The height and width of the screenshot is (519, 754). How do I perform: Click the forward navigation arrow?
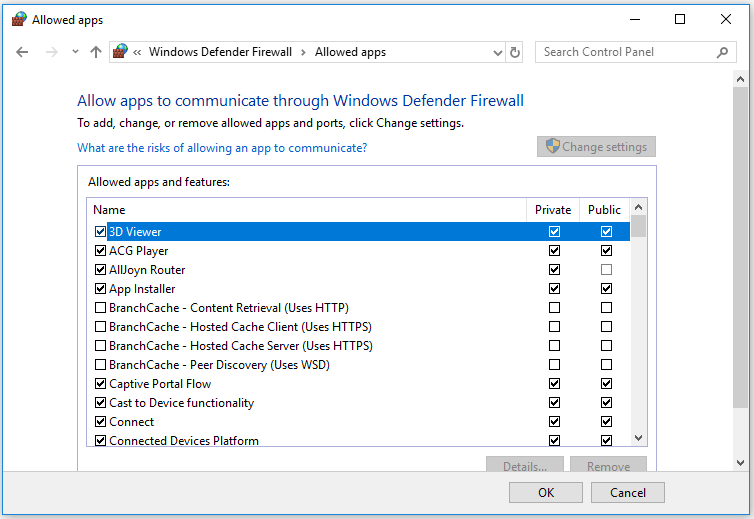coord(51,52)
